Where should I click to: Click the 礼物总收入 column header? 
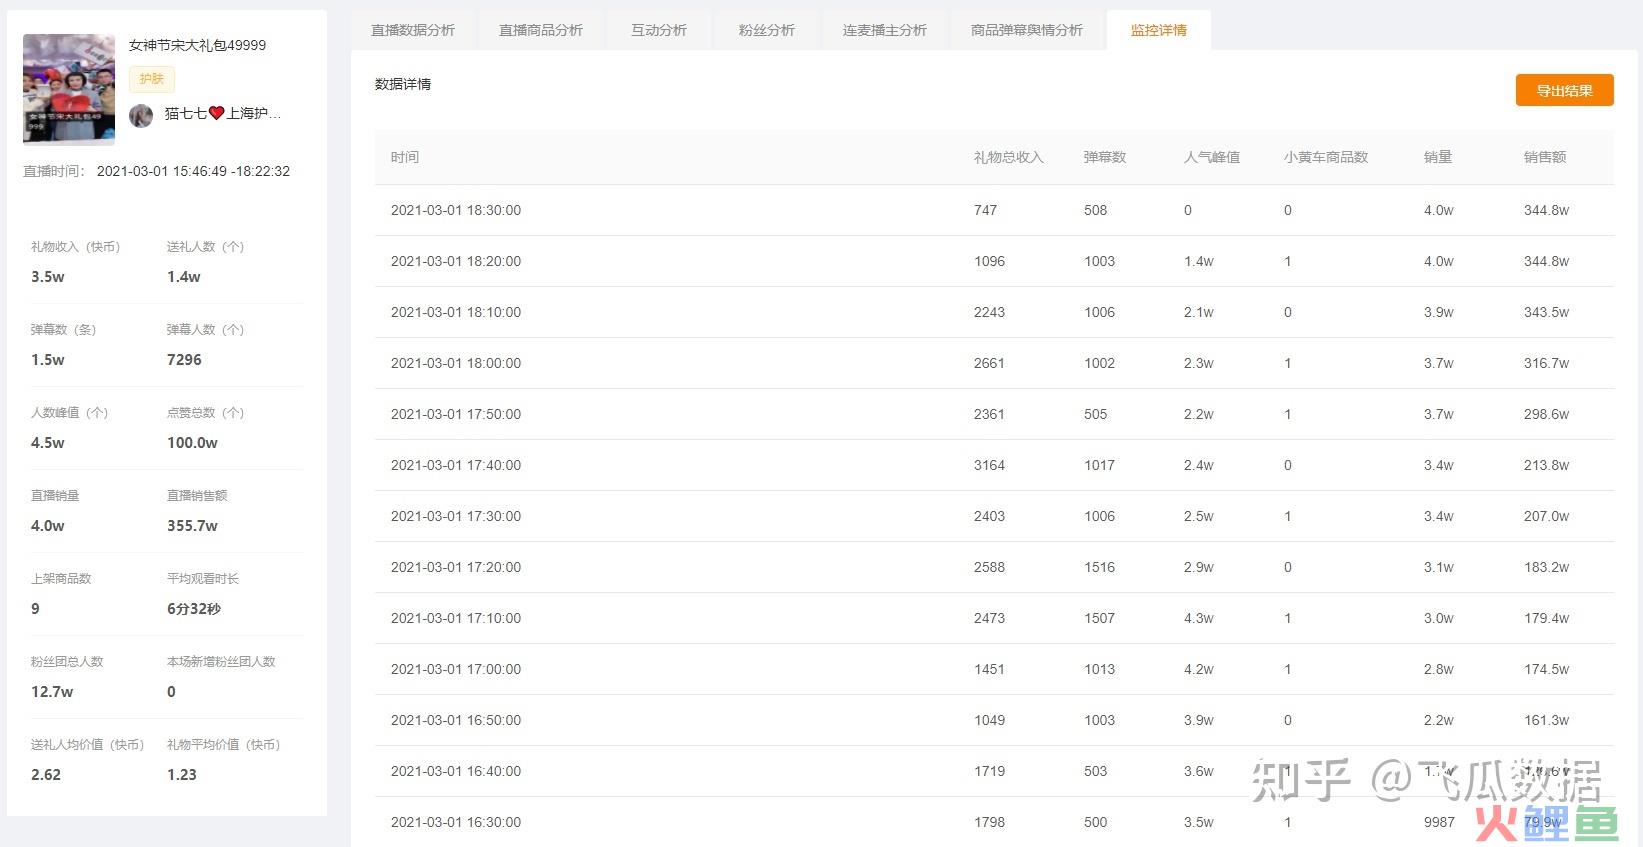(1009, 157)
